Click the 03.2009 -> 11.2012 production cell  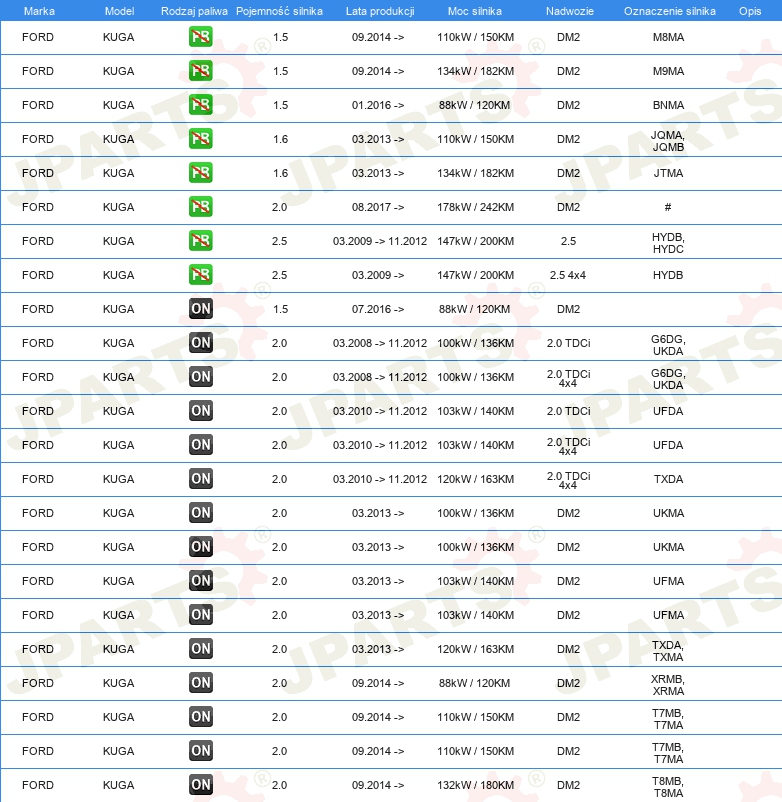[x=379, y=241]
